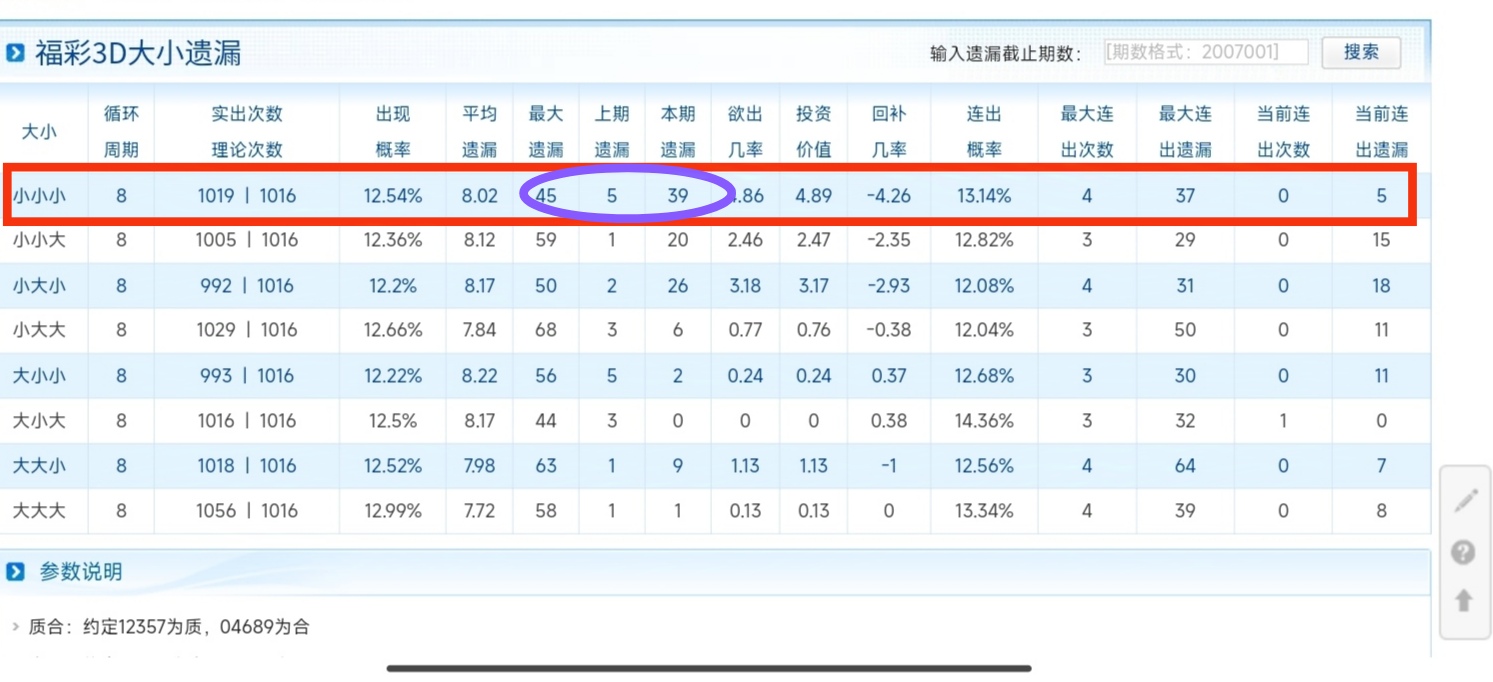
Task: Click the 7.72 average miss value
Action: (x=480, y=511)
